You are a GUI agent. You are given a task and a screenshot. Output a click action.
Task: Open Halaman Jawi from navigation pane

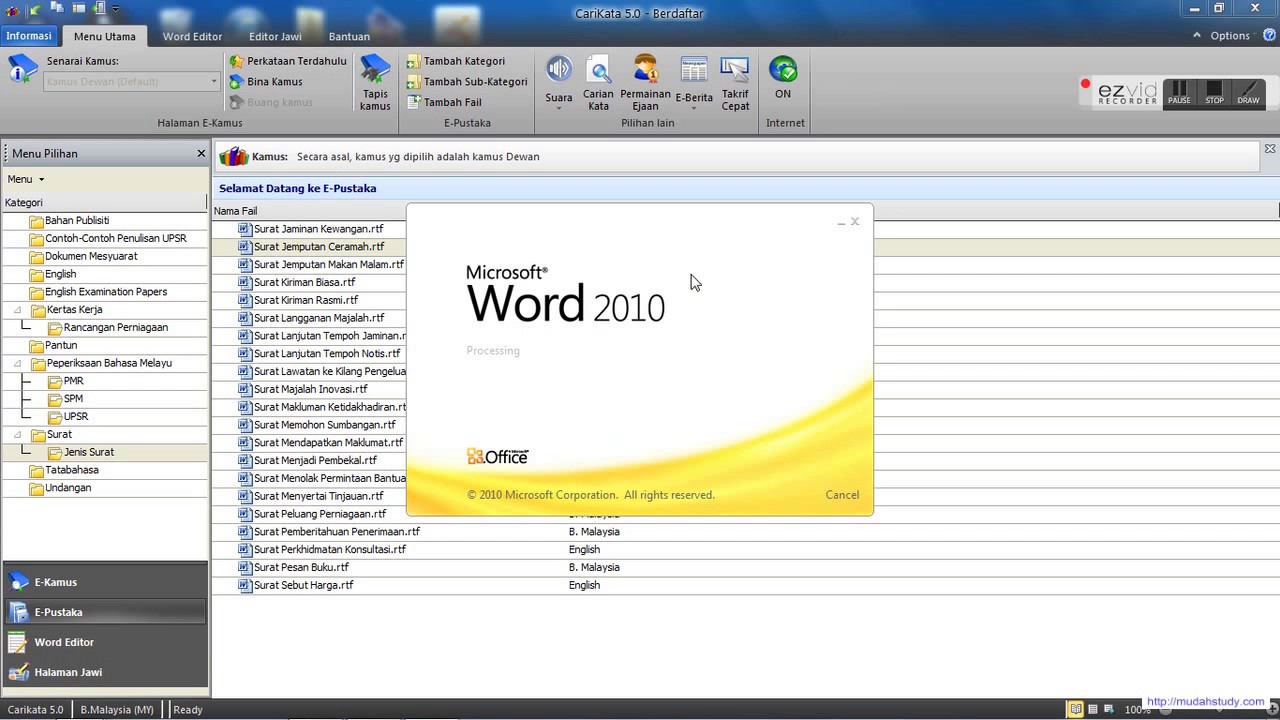pyautogui.click(x=105, y=672)
